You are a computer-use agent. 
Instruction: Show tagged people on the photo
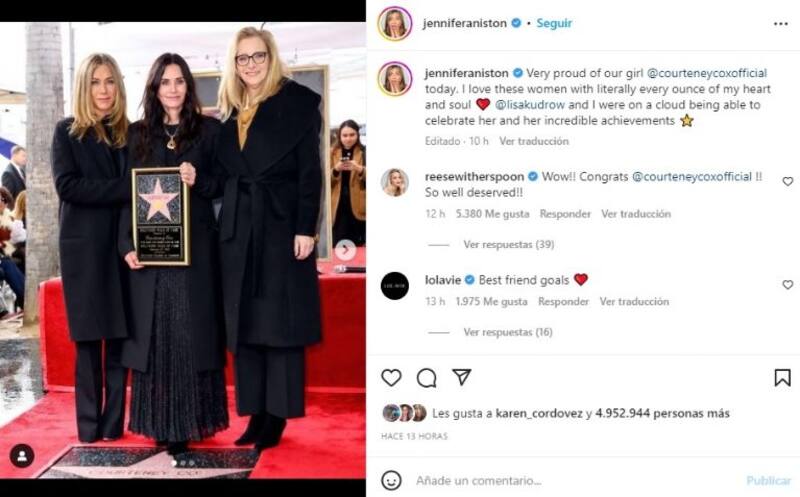22,456
